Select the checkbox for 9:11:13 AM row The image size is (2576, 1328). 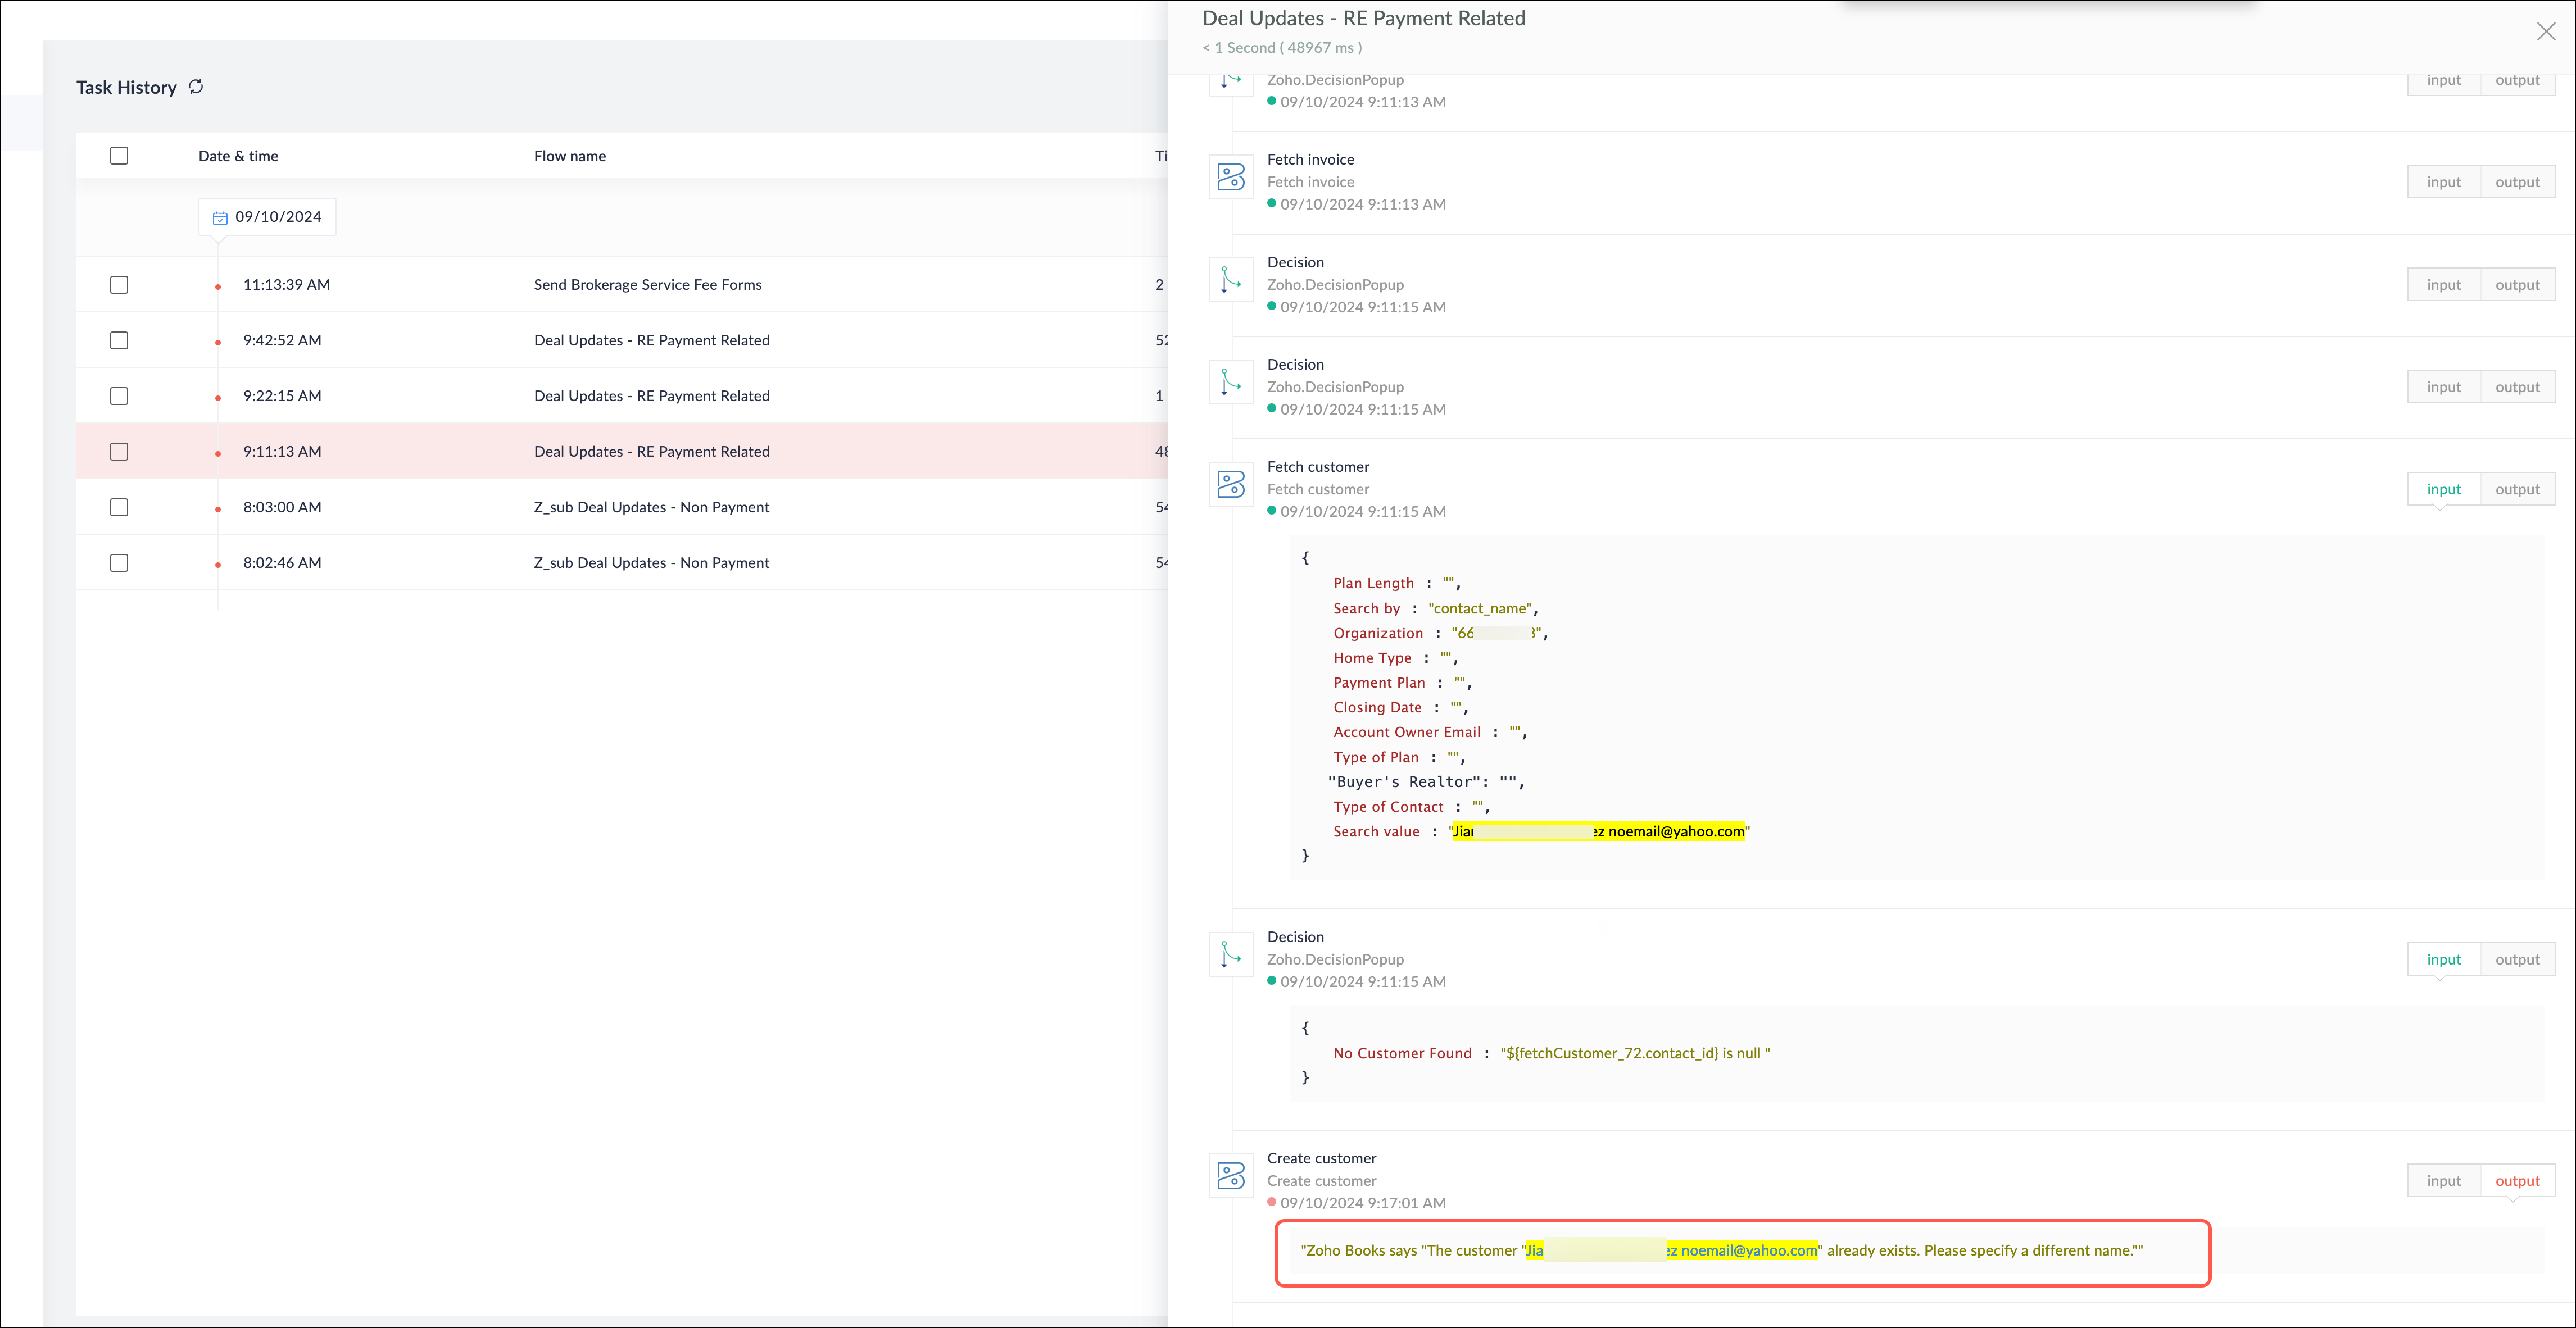tap(119, 452)
